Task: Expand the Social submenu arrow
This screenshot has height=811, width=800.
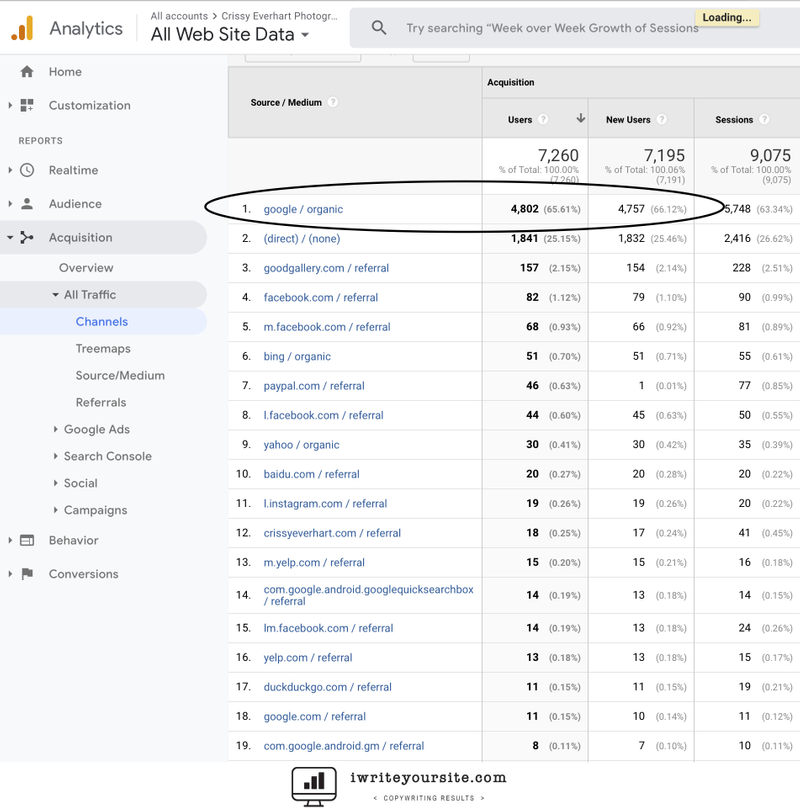Action: pos(55,483)
